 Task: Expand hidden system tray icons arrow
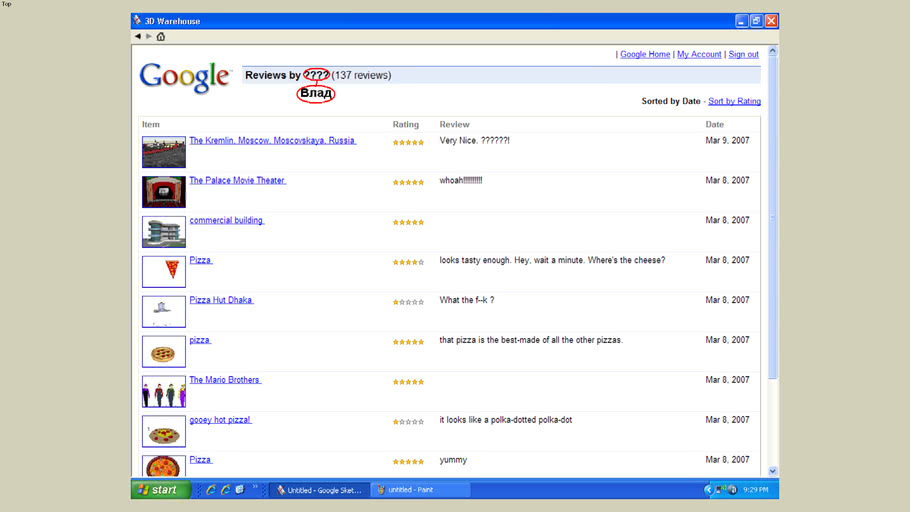(x=708, y=490)
